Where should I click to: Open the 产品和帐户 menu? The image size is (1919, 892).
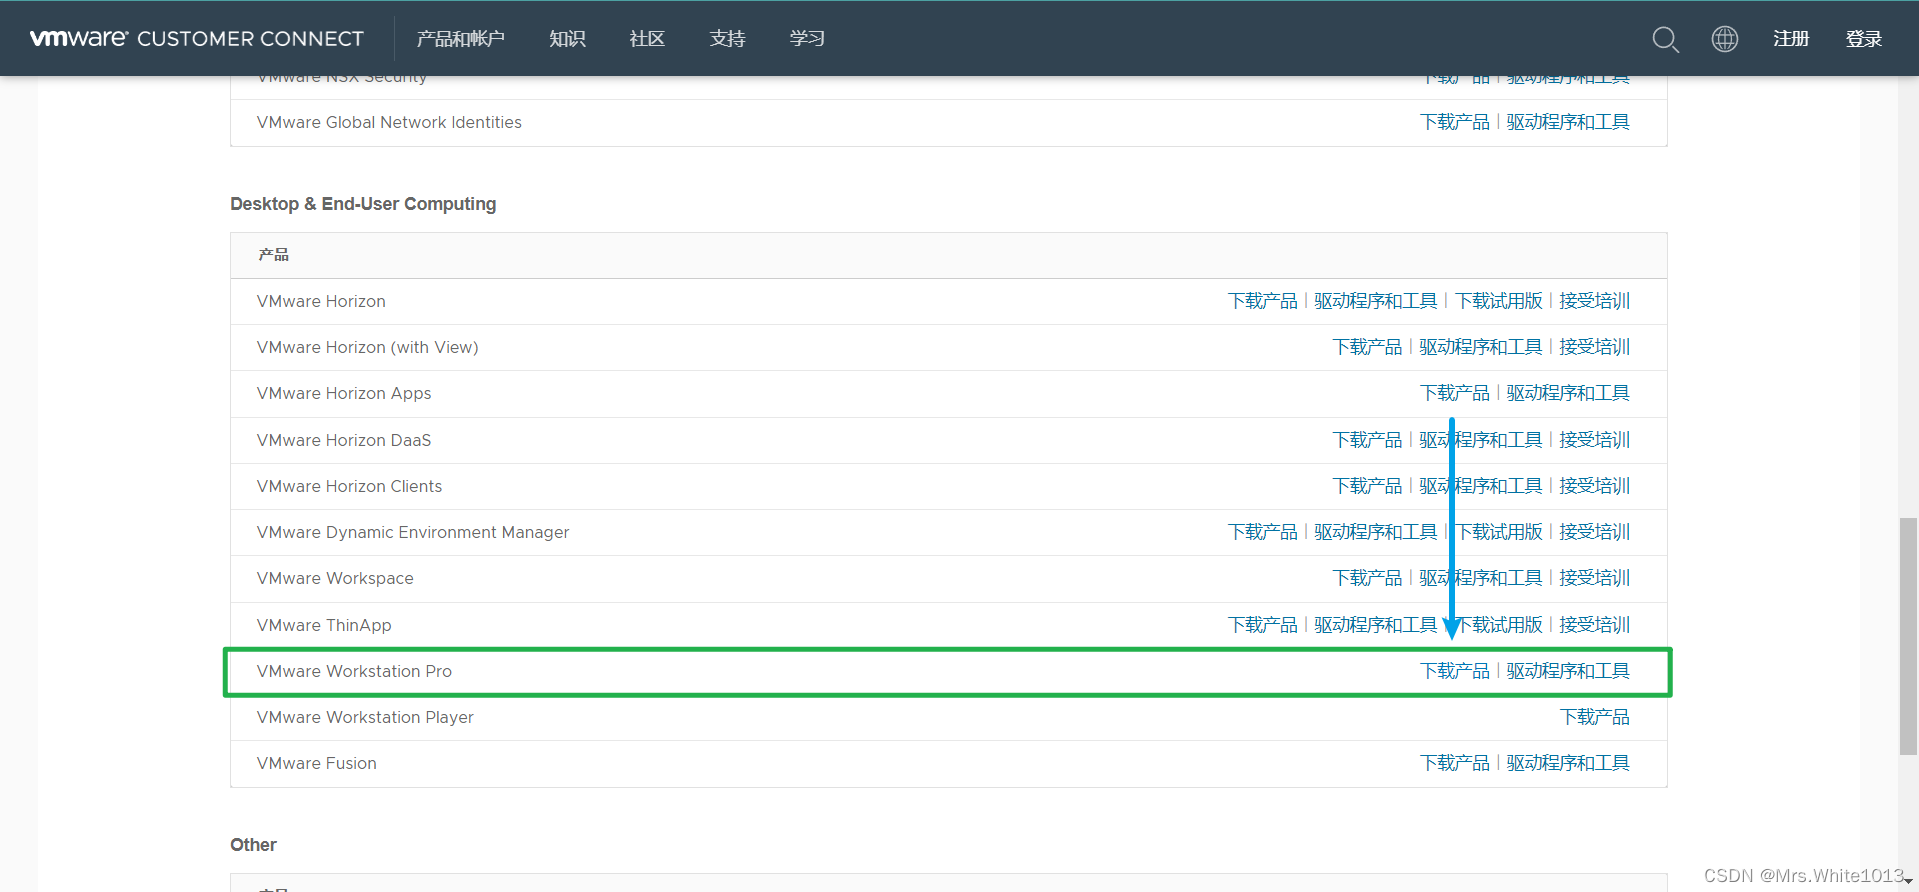[461, 39]
